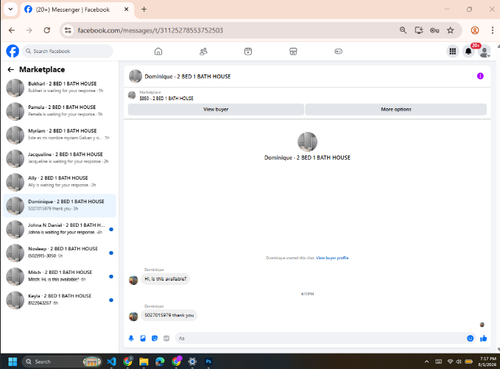Reload the page
Screen dimensions: 500x369
(47, 30)
